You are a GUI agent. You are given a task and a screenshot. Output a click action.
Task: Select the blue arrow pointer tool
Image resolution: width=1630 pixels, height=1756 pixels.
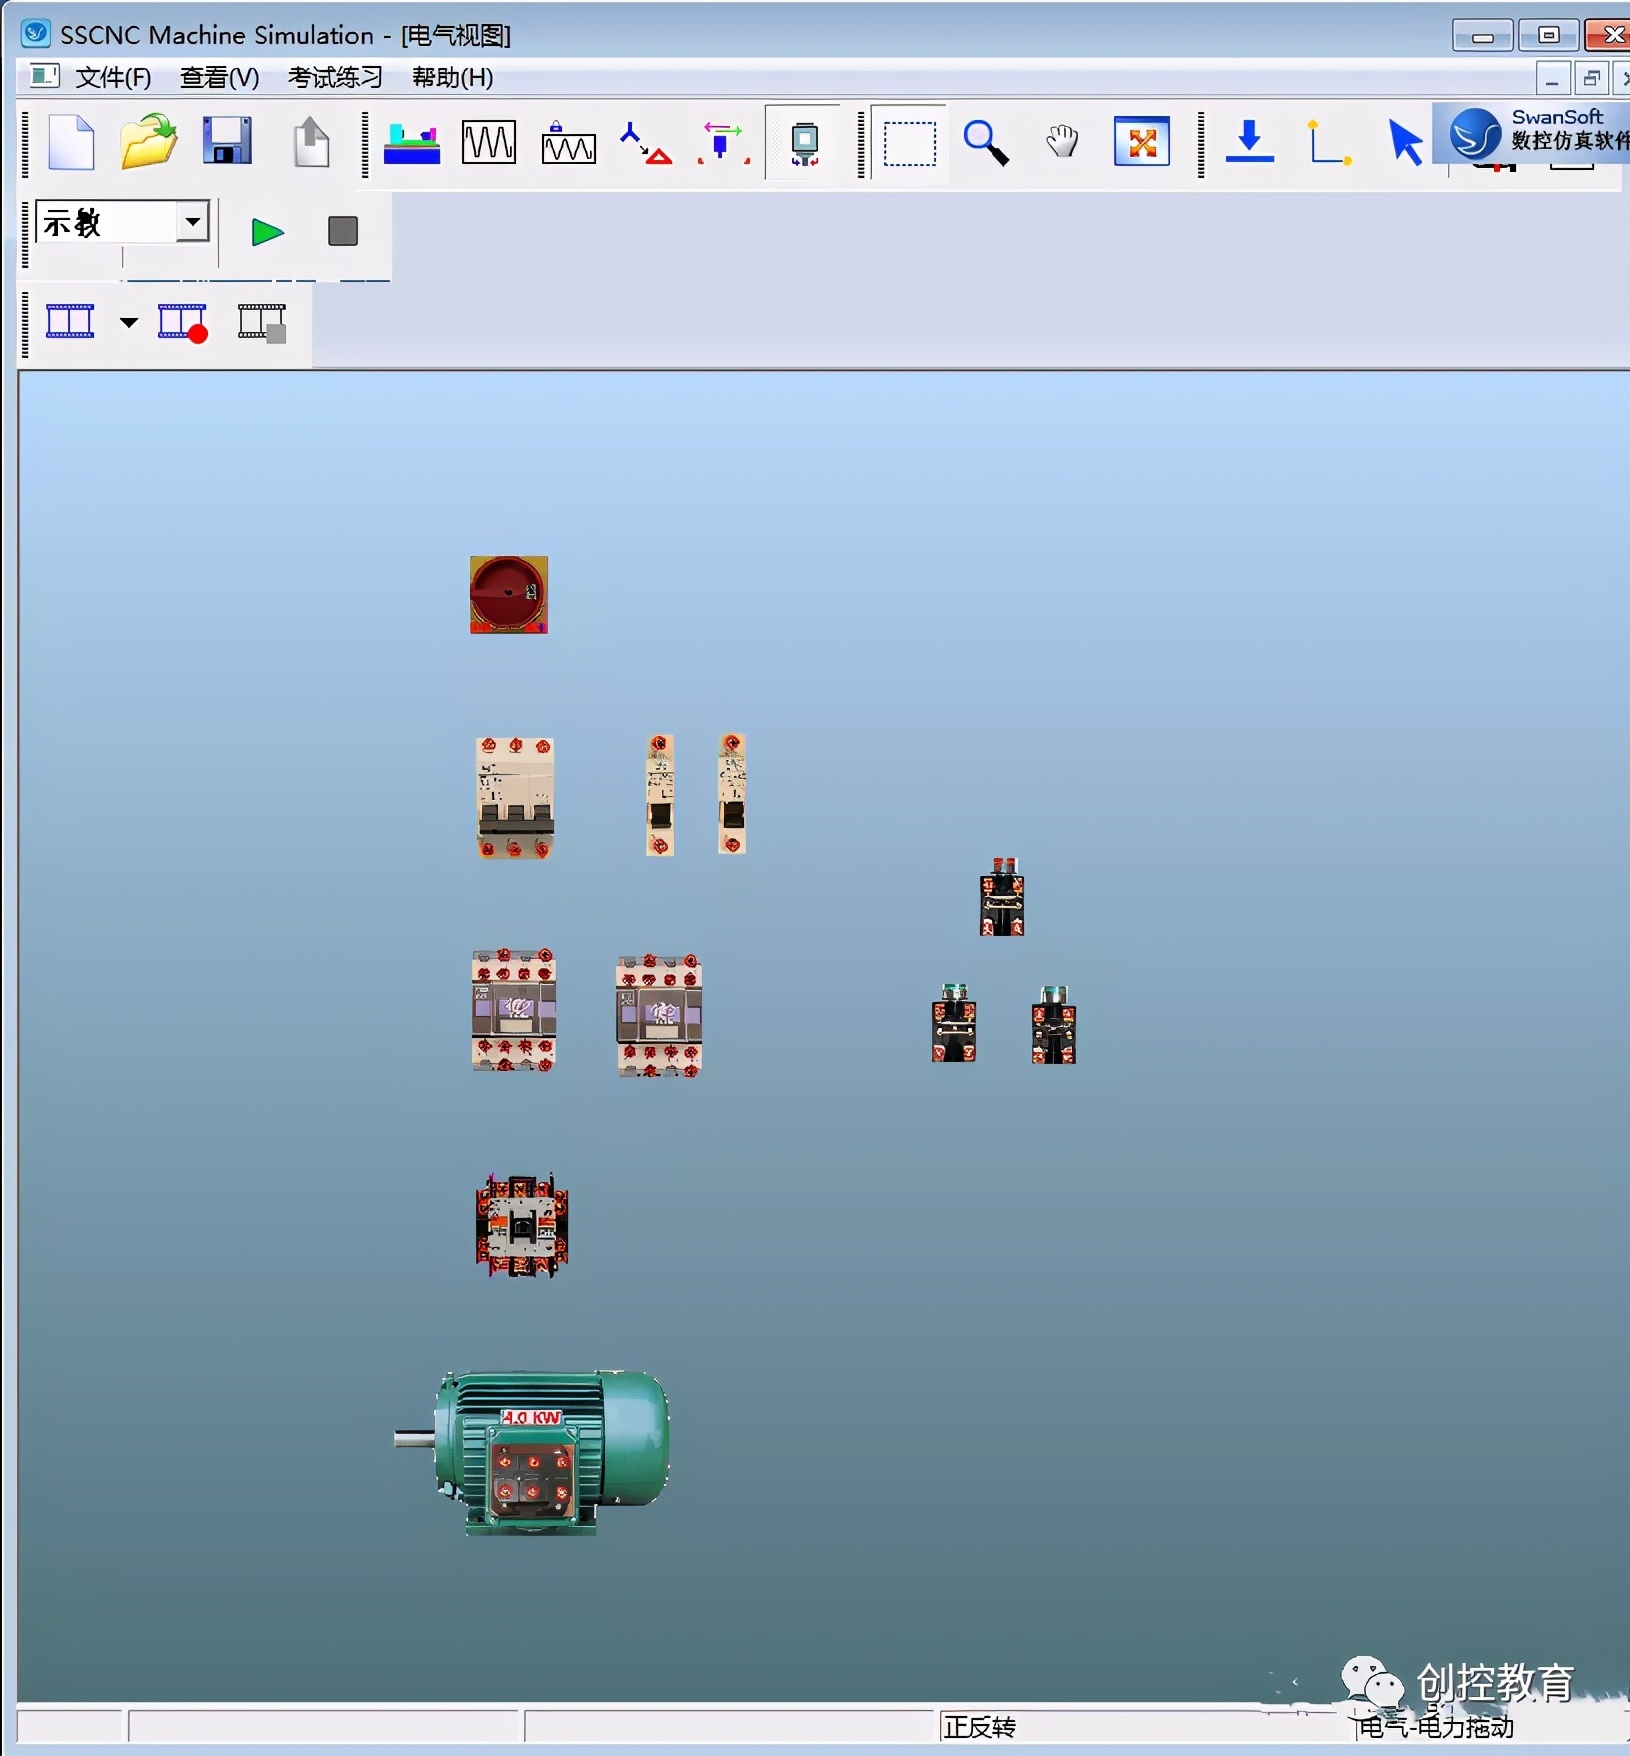point(1405,142)
